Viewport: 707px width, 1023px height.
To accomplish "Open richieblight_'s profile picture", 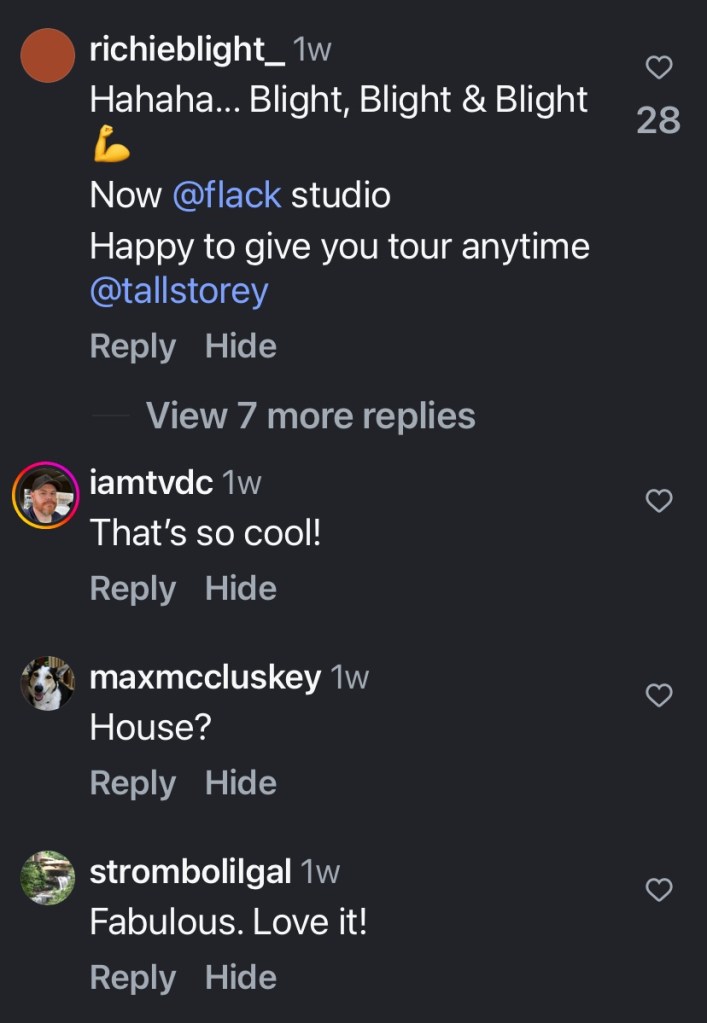I will click(48, 55).
